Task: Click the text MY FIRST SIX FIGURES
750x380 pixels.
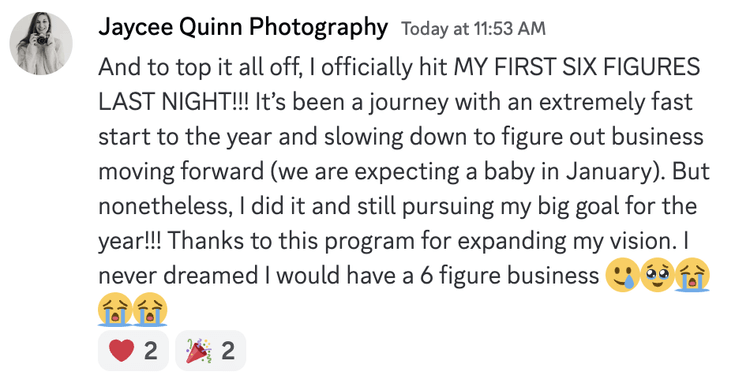Action: [577, 67]
